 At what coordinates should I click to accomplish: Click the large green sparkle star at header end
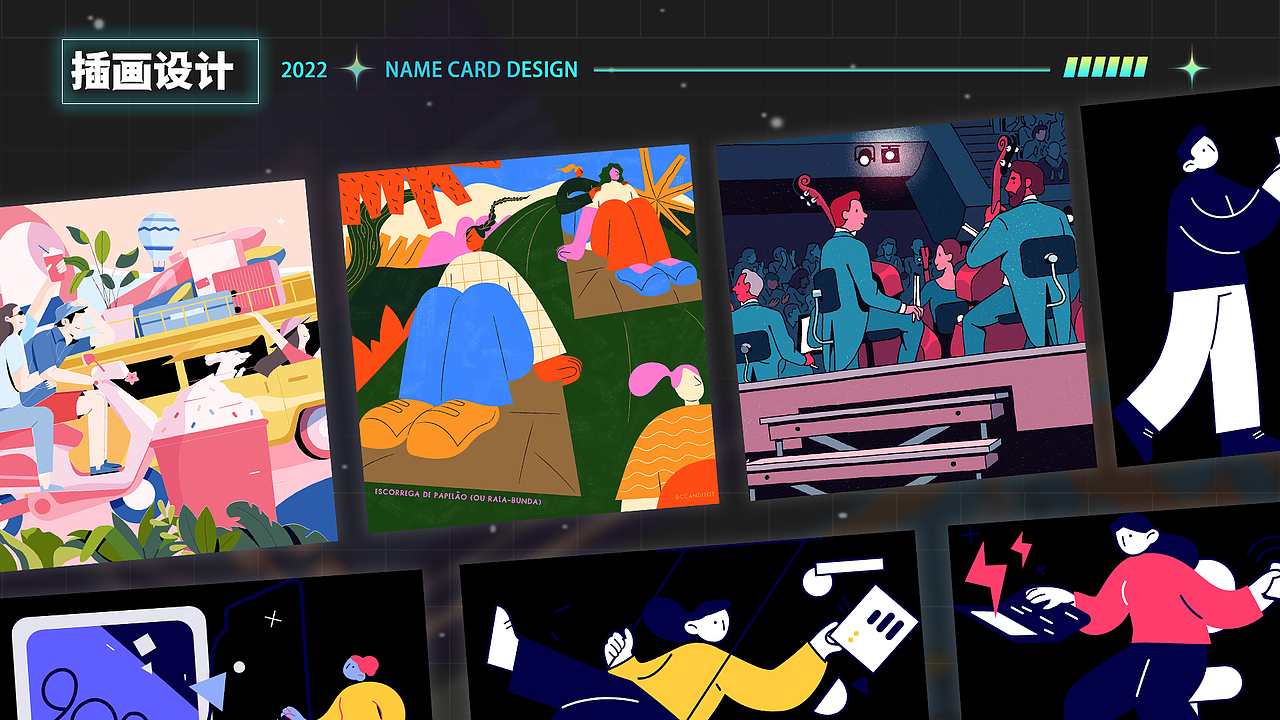coord(1190,69)
